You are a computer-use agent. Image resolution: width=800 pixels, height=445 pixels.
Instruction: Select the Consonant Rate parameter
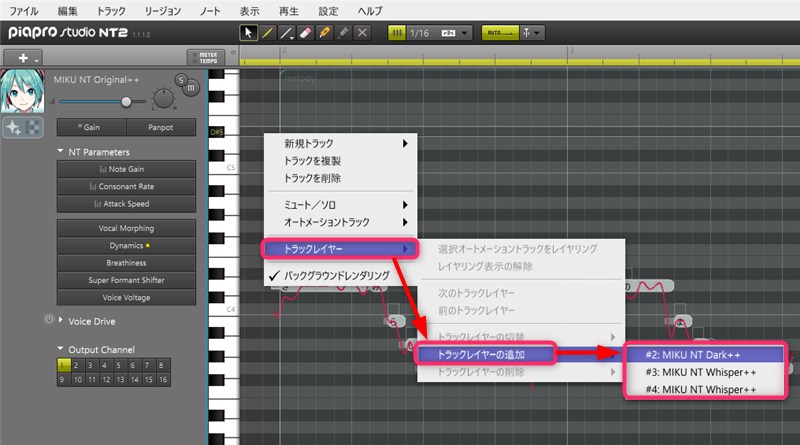coord(126,186)
